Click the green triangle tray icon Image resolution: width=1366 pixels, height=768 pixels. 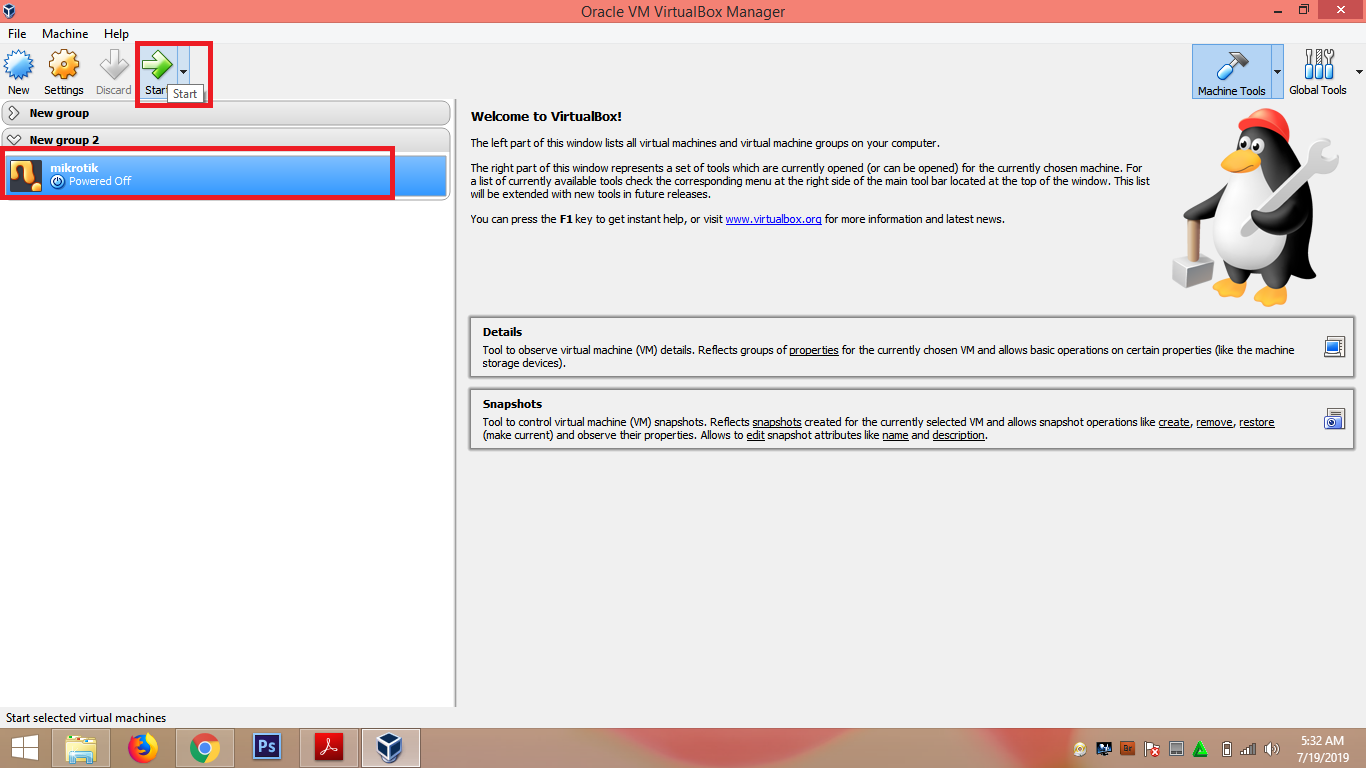click(1201, 748)
